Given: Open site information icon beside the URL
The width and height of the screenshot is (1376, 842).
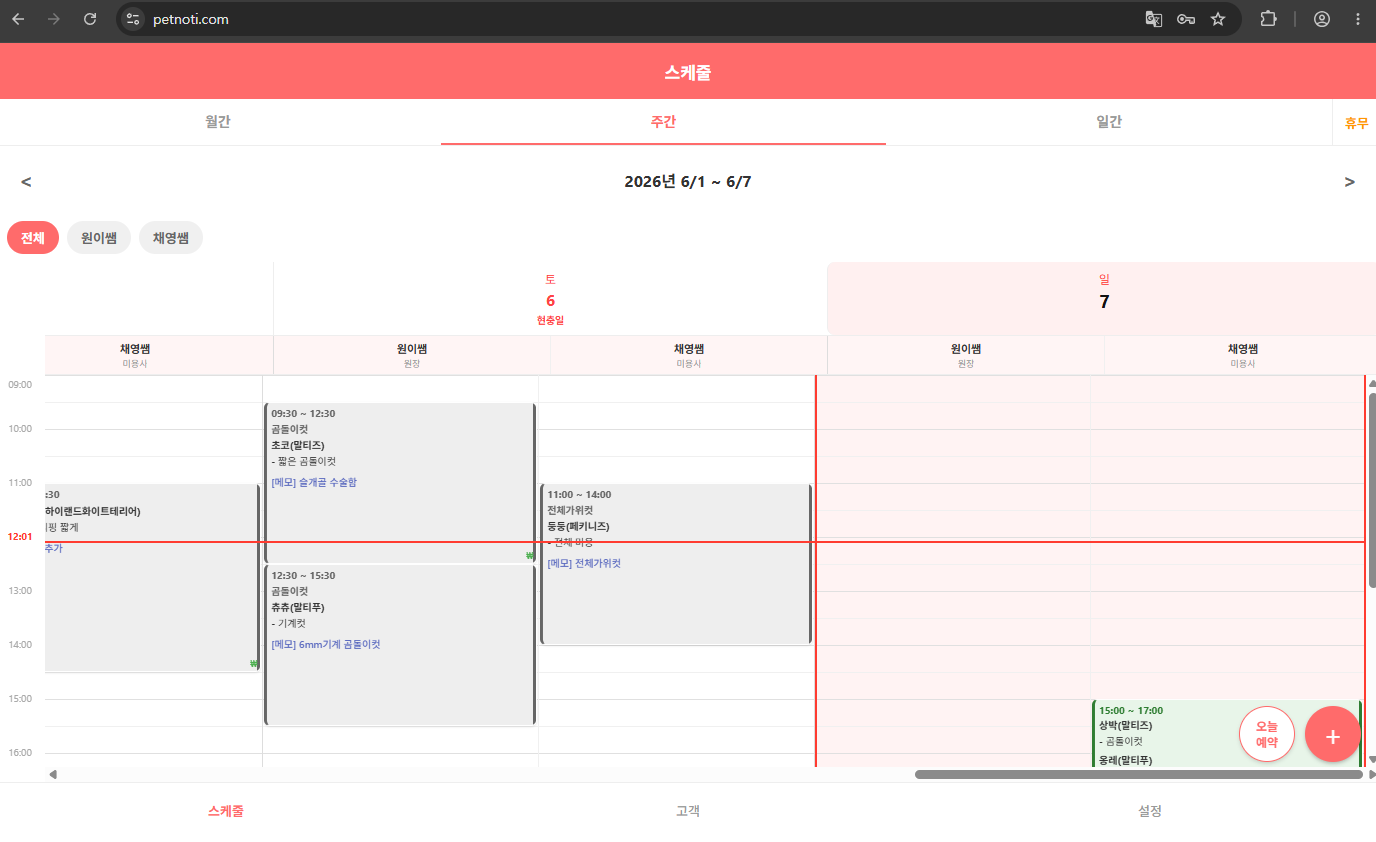Looking at the screenshot, I should [x=133, y=19].
